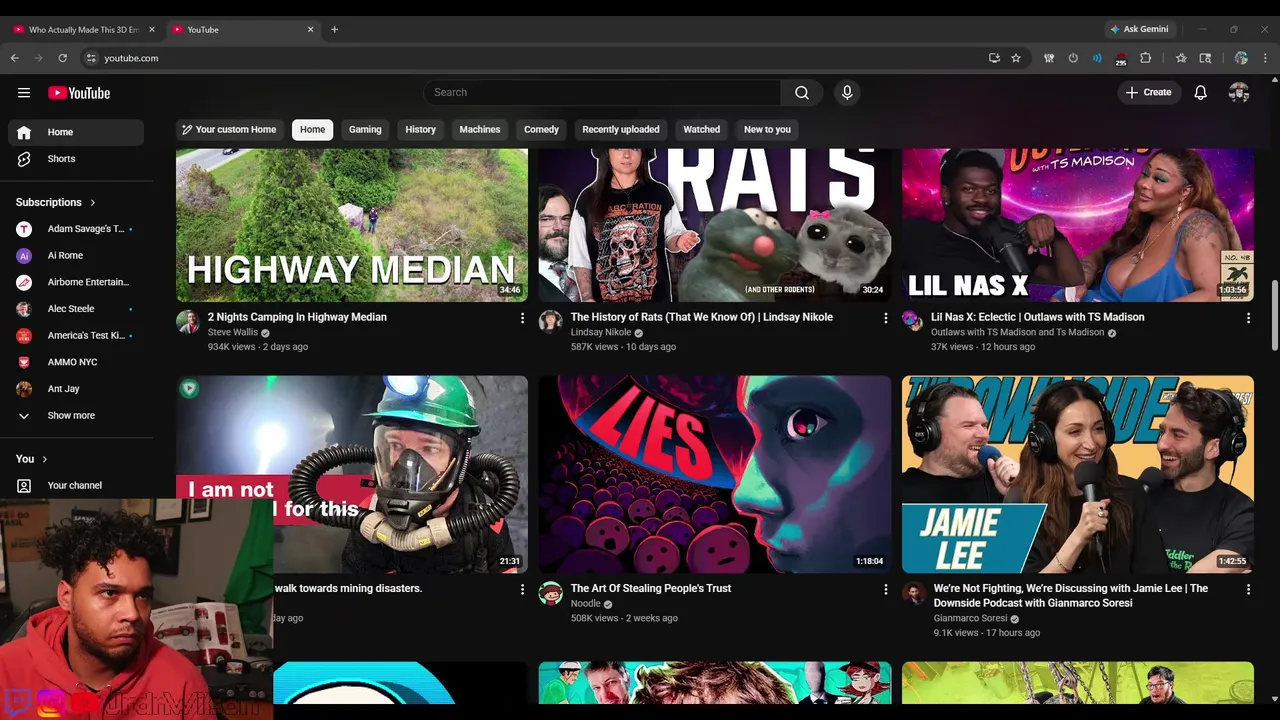Open options for mining disasters video
The width and height of the screenshot is (1280, 720).
[522, 590]
